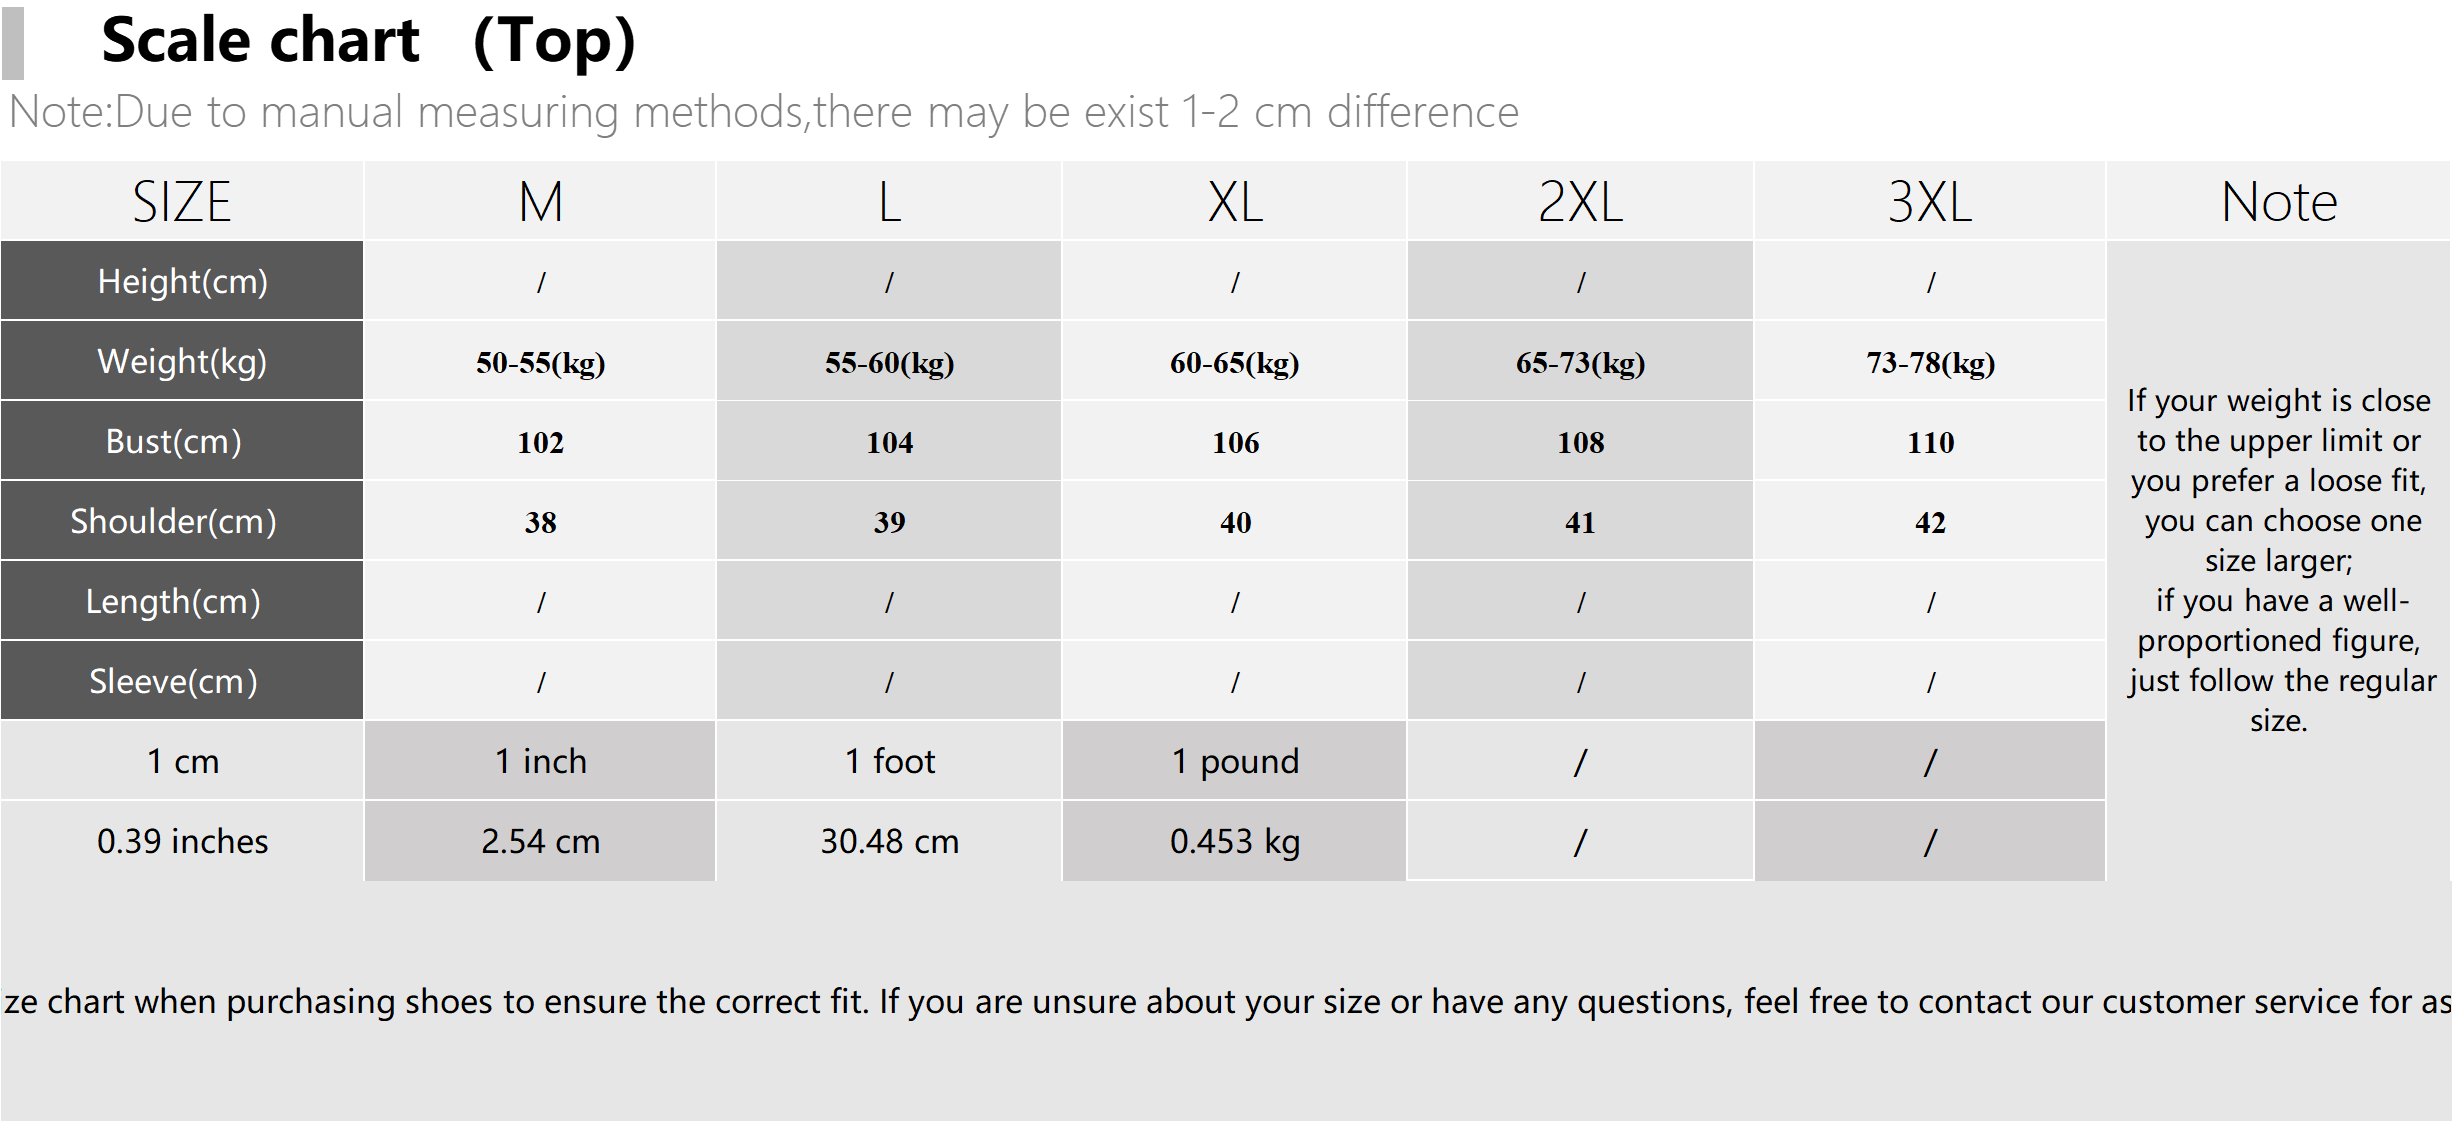Select the XL size column header

[1235, 201]
